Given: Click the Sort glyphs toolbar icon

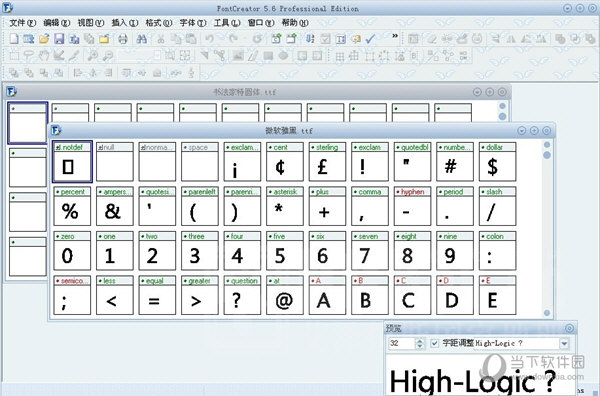Looking at the screenshot, I should tap(310, 39).
